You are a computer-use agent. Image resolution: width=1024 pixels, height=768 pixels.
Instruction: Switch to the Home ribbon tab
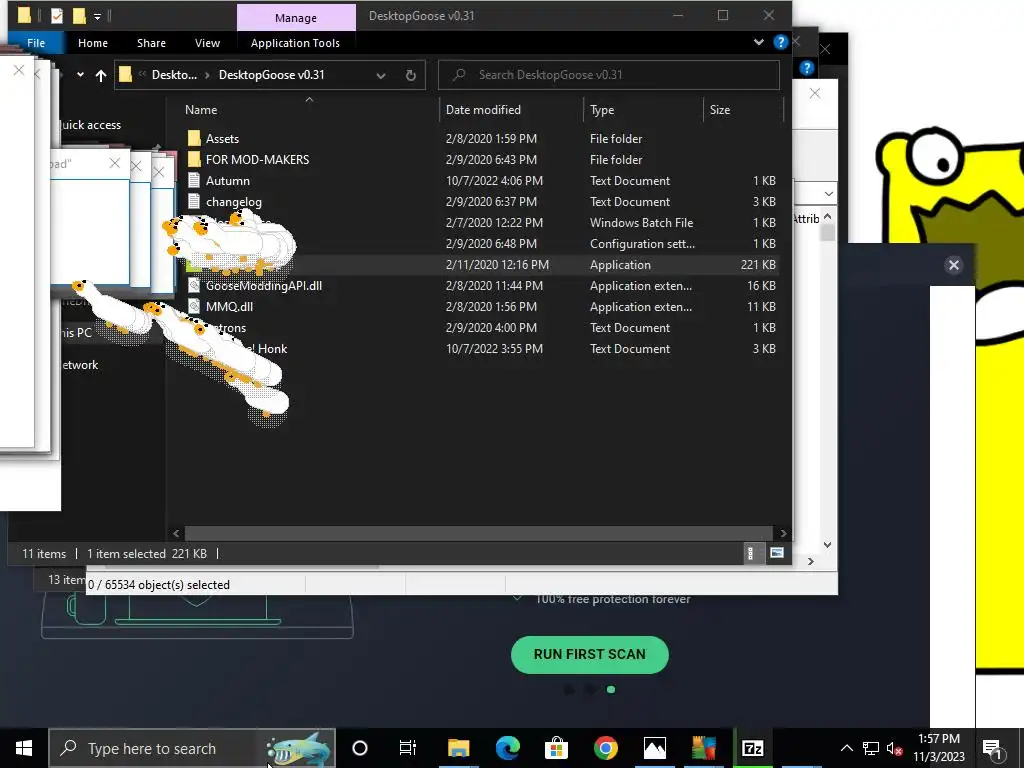point(93,43)
